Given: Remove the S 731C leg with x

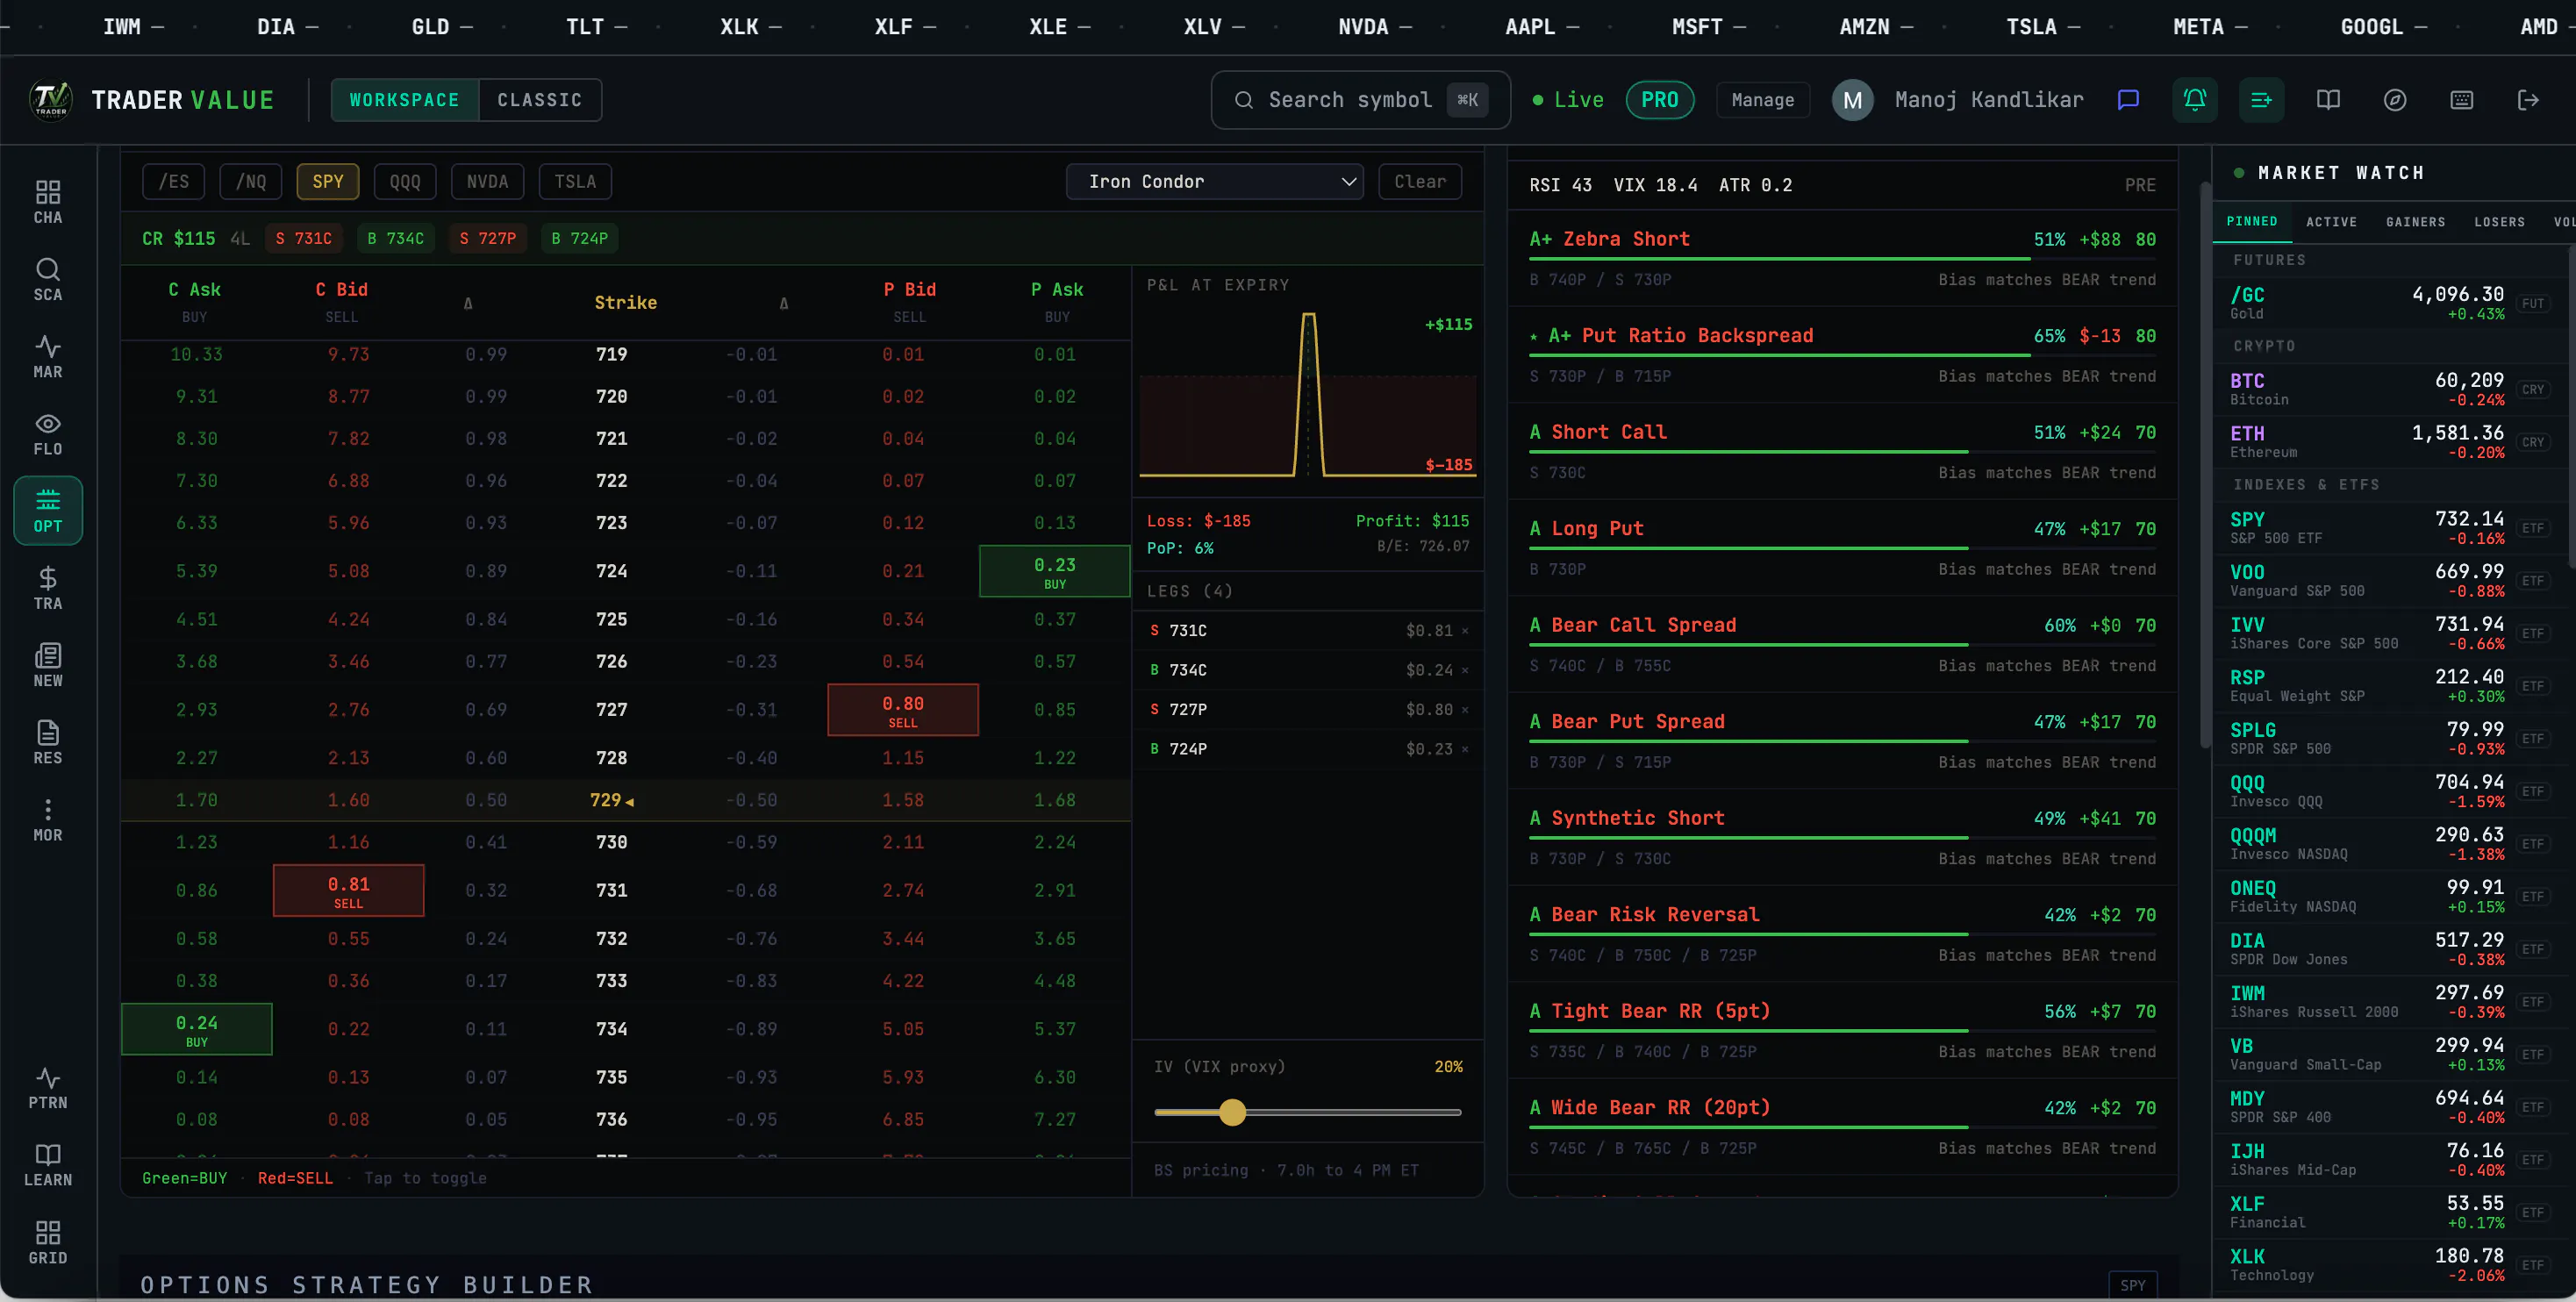Looking at the screenshot, I should tap(1465, 631).
